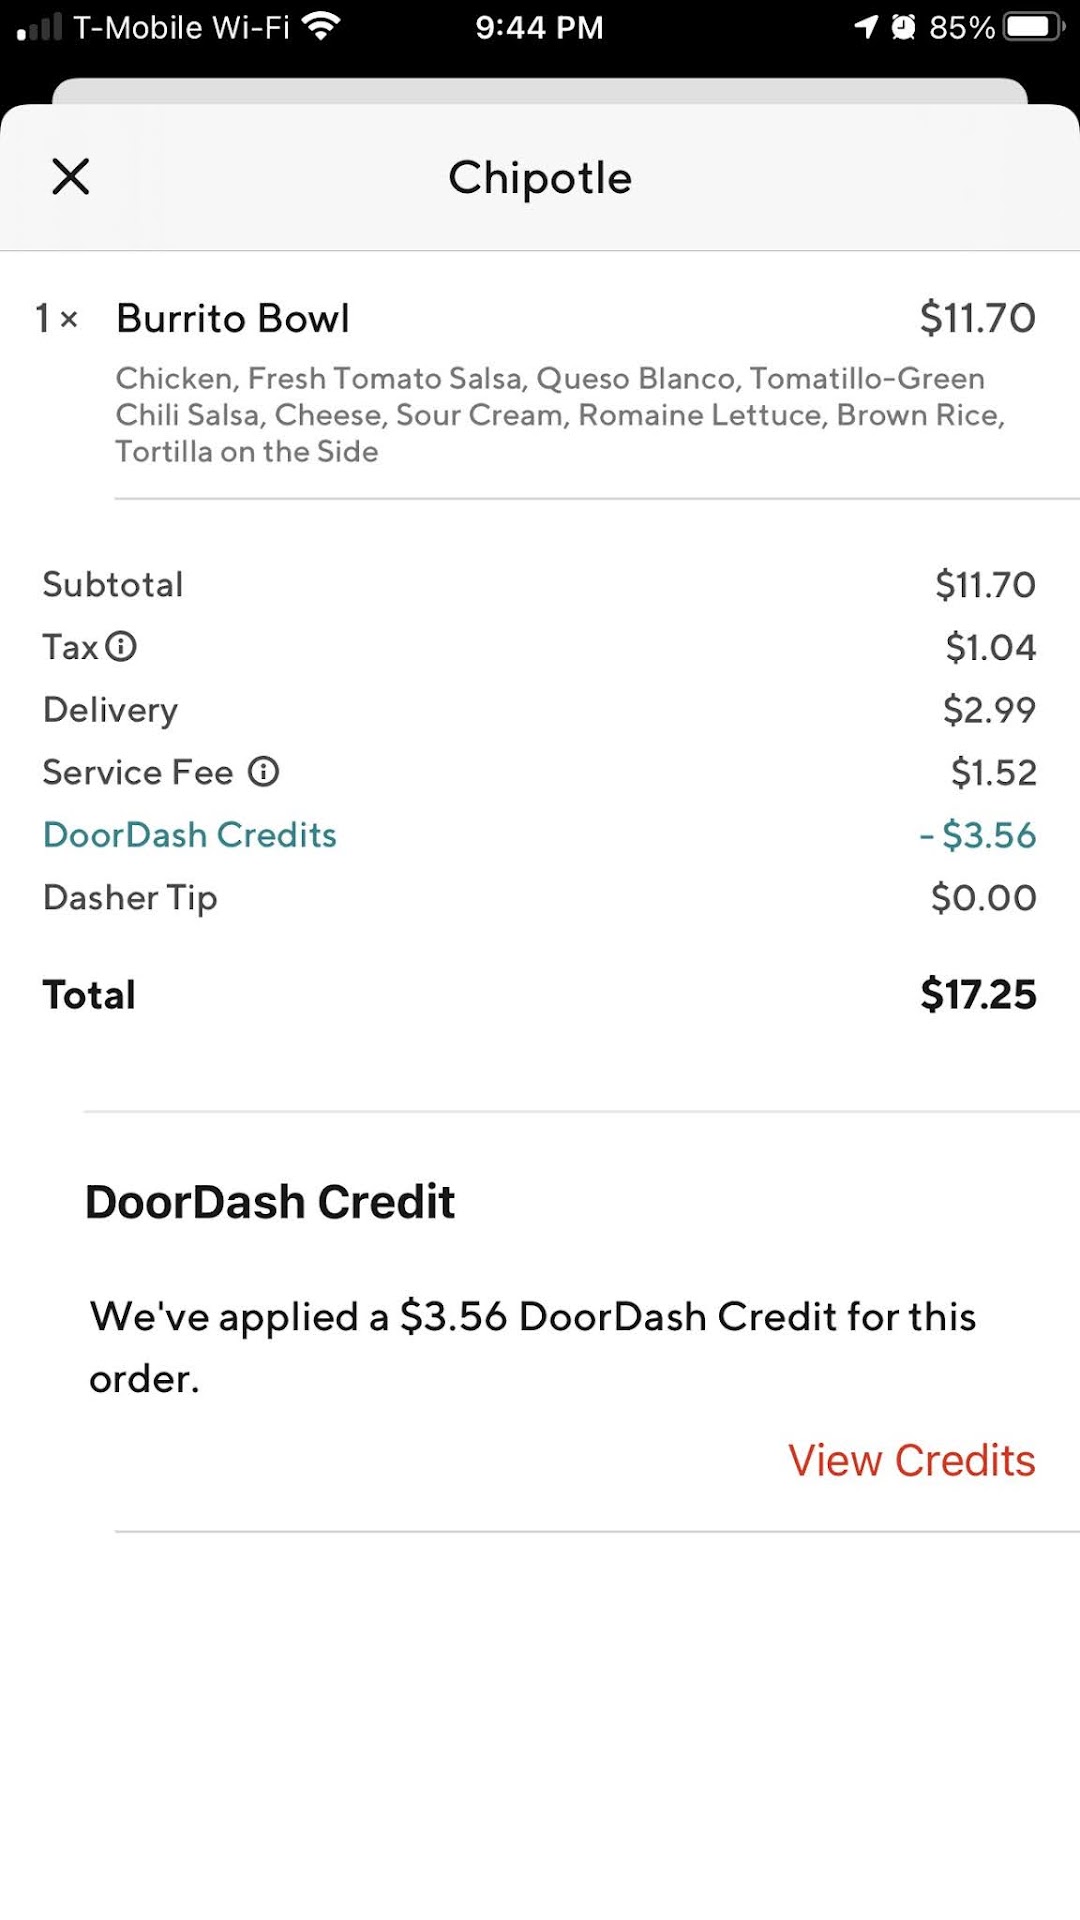Viewport: 1080px width, 1920px height.
Task: Tap the Wi-Fi icon in status bar
Action: click(x=321, y=26)
